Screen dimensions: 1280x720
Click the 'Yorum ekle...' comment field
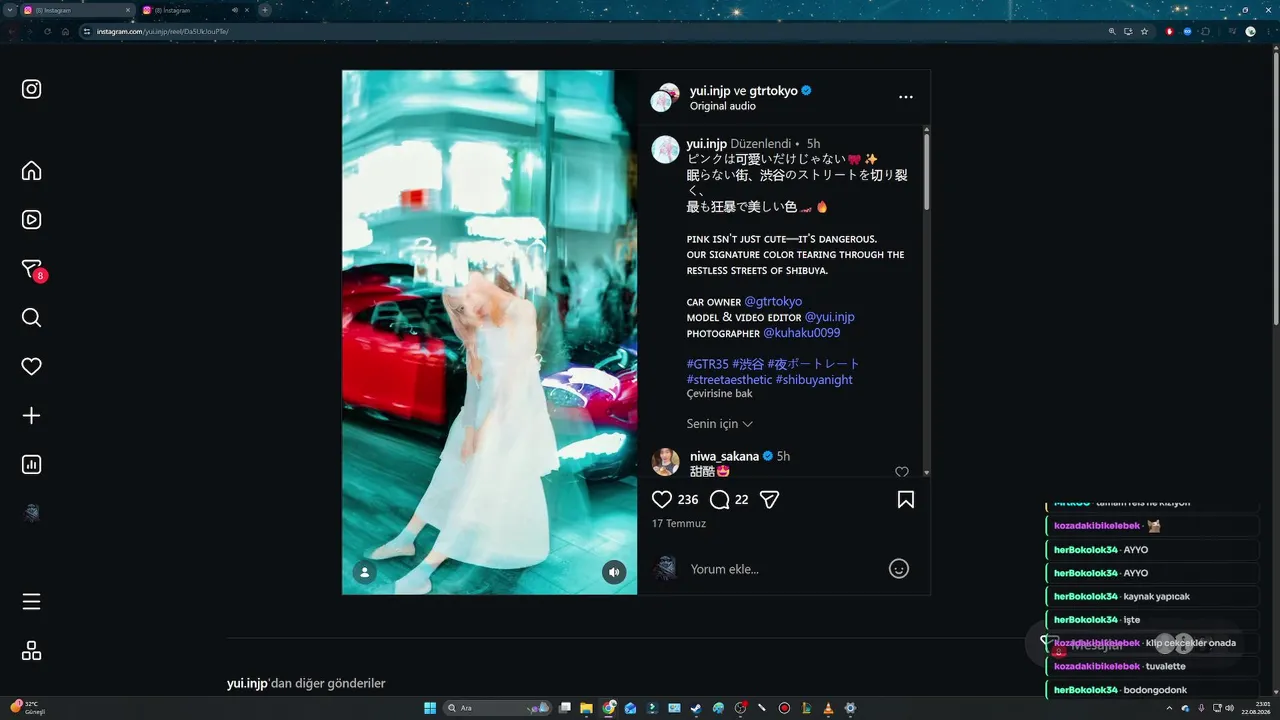(780, 569)
